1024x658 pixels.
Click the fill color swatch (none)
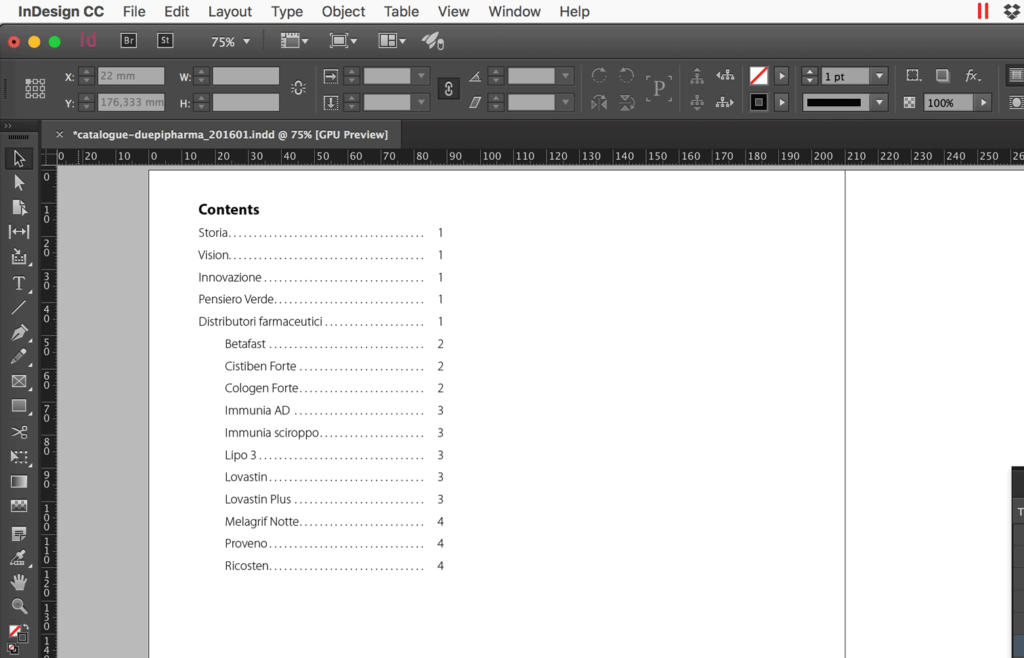pos(758,76)
